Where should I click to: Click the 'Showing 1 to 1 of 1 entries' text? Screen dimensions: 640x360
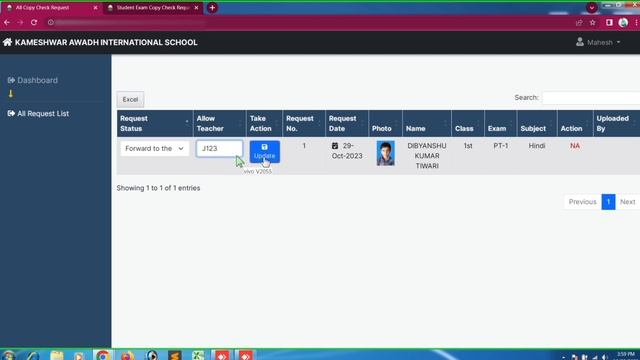pos(158,188)
